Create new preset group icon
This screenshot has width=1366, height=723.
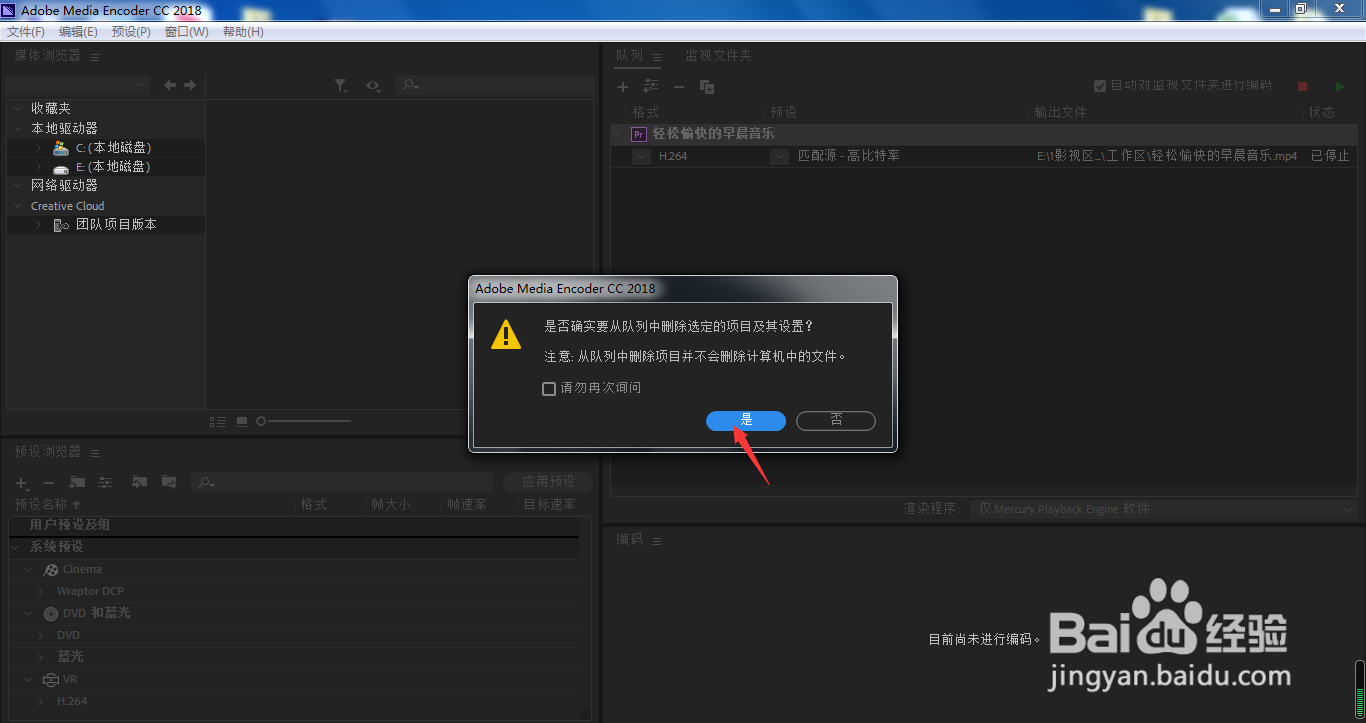tap(77, 482)
